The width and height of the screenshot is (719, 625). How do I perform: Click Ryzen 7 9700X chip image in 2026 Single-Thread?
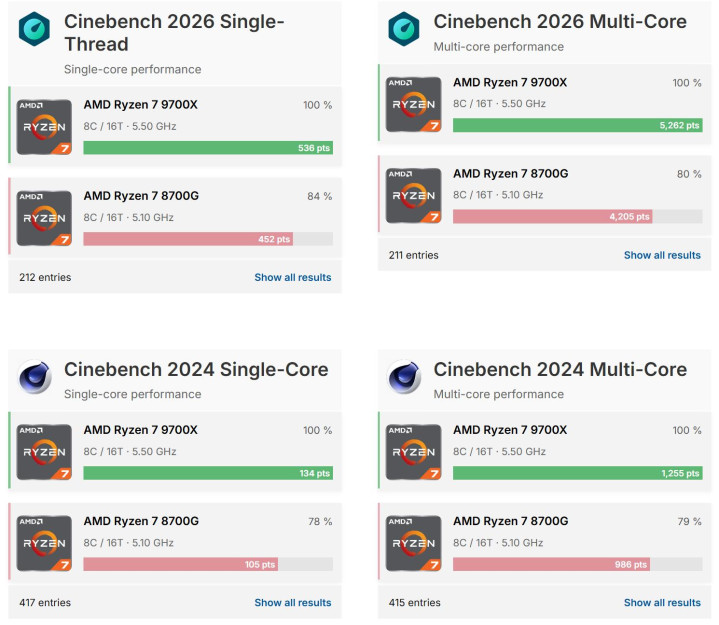point(44,127)
